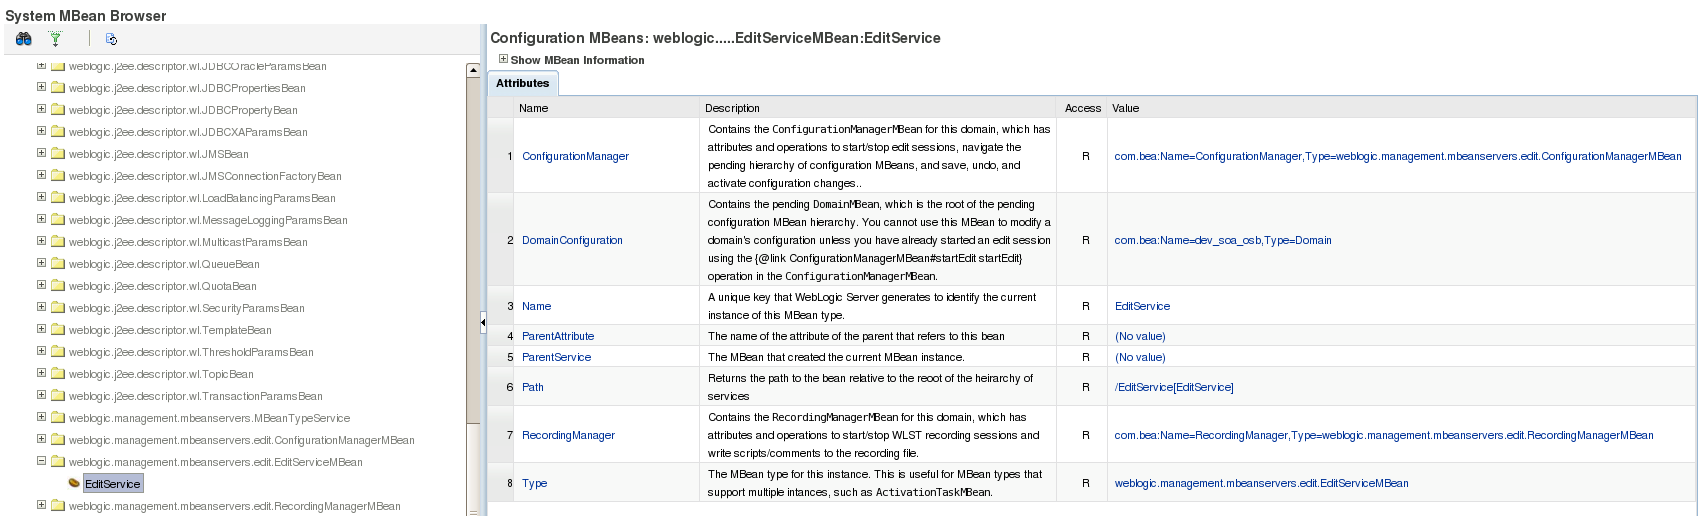Open the ConfigurationManager attribute link

click(575, 156)
